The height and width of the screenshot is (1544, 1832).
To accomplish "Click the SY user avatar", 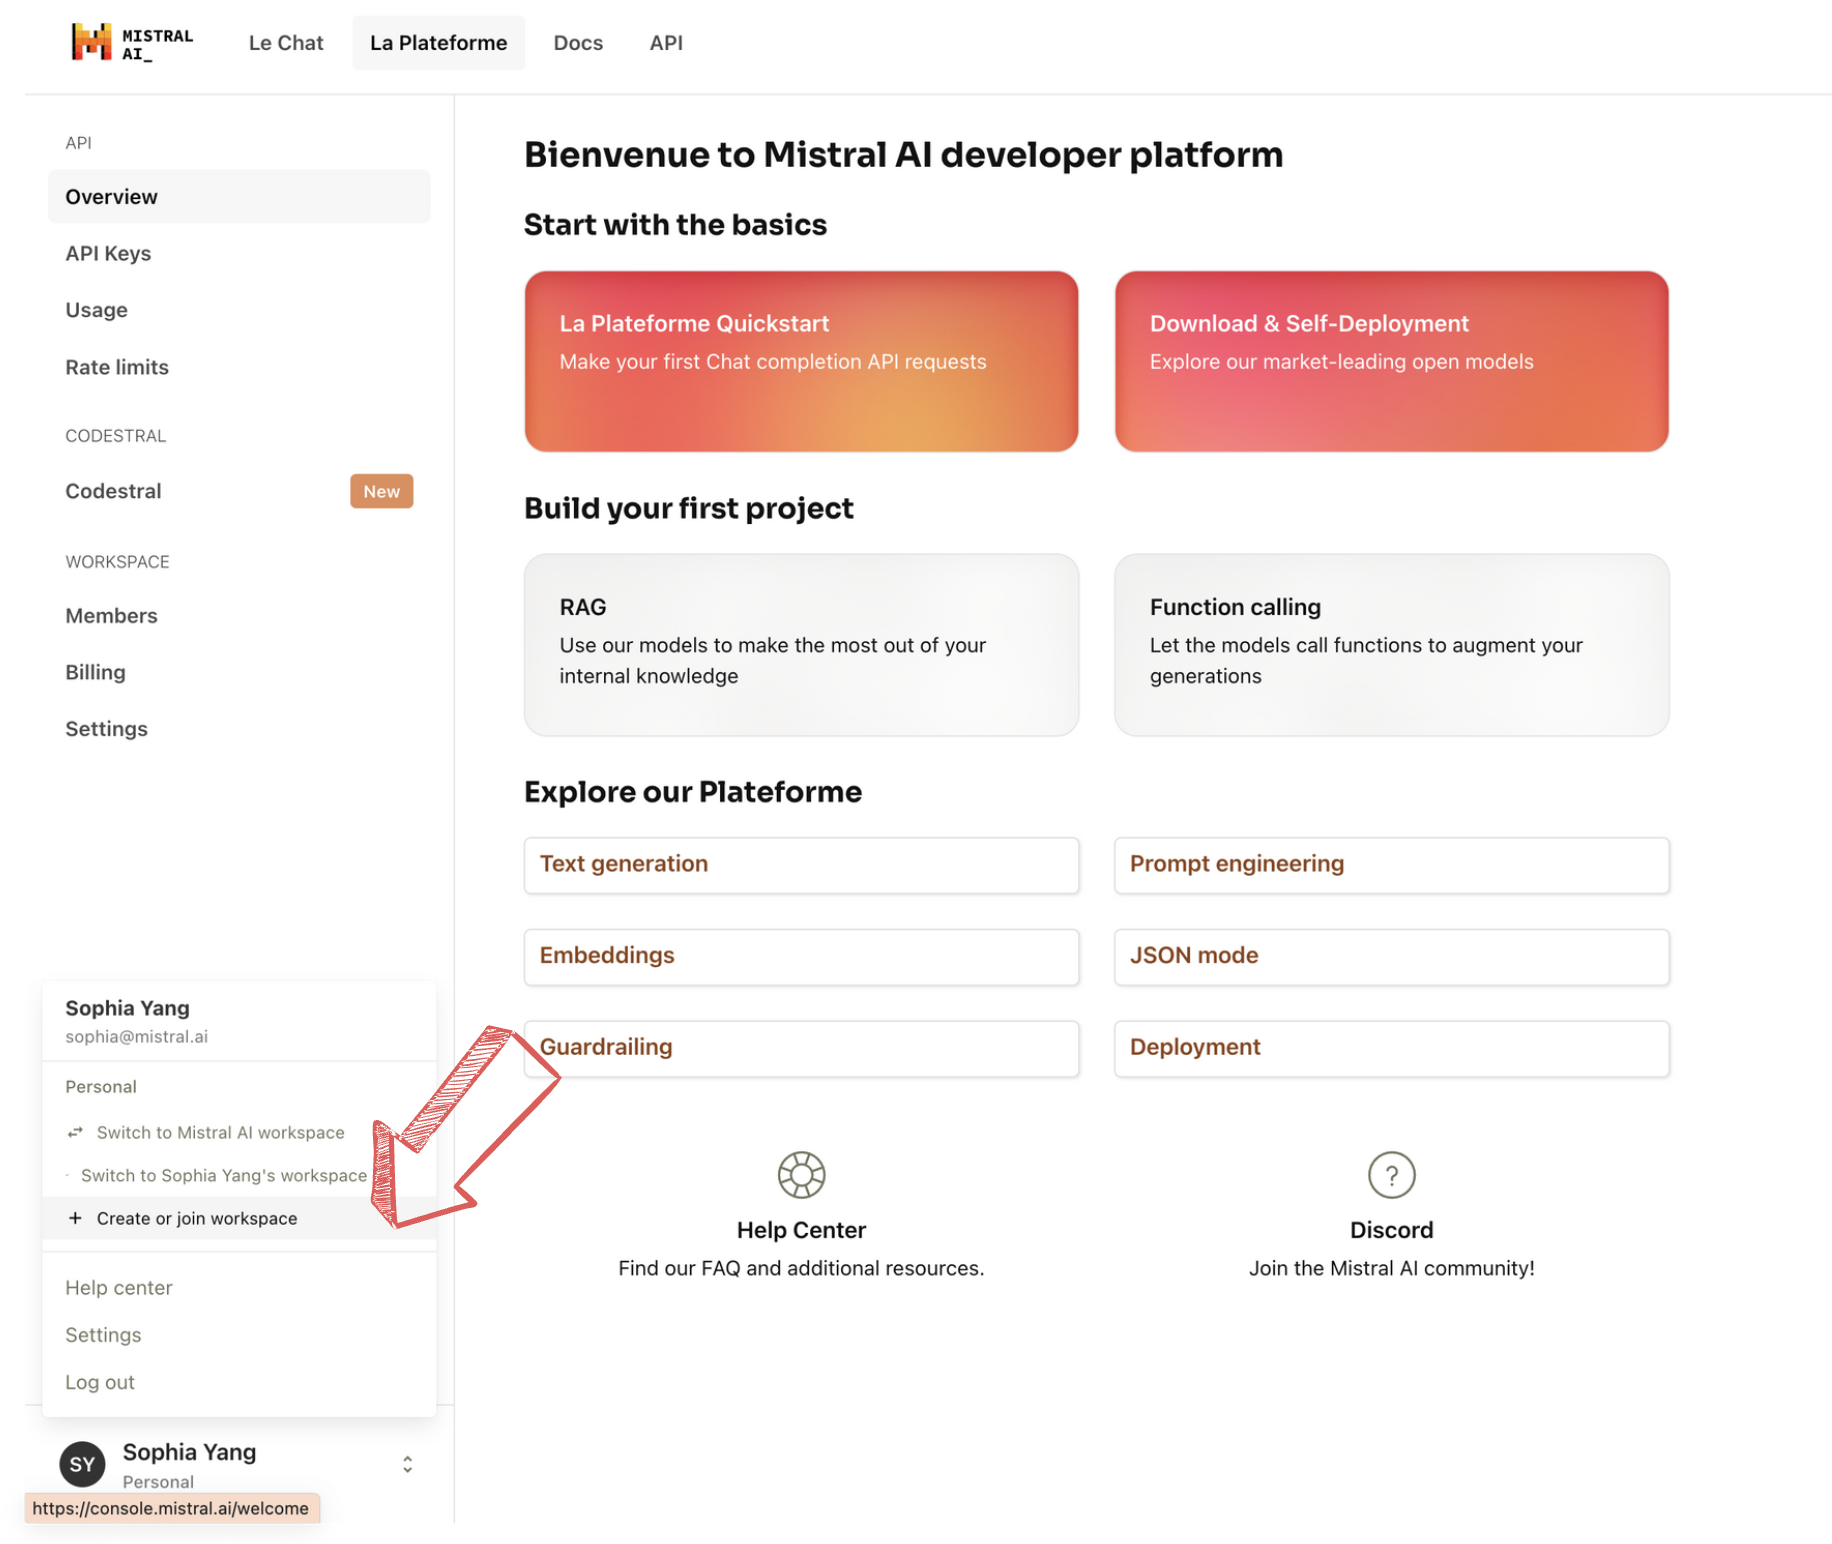I will 83,1464.
